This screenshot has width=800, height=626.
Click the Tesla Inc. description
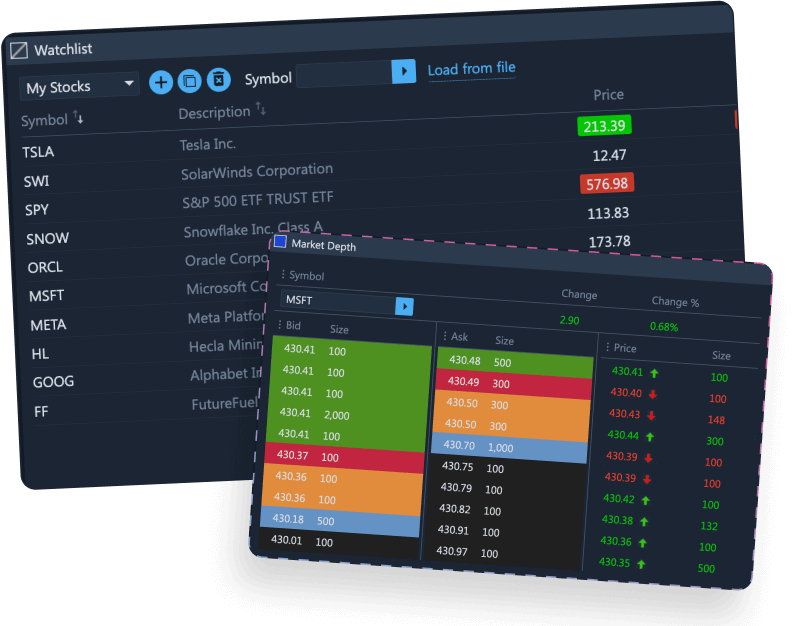point(208,145)
